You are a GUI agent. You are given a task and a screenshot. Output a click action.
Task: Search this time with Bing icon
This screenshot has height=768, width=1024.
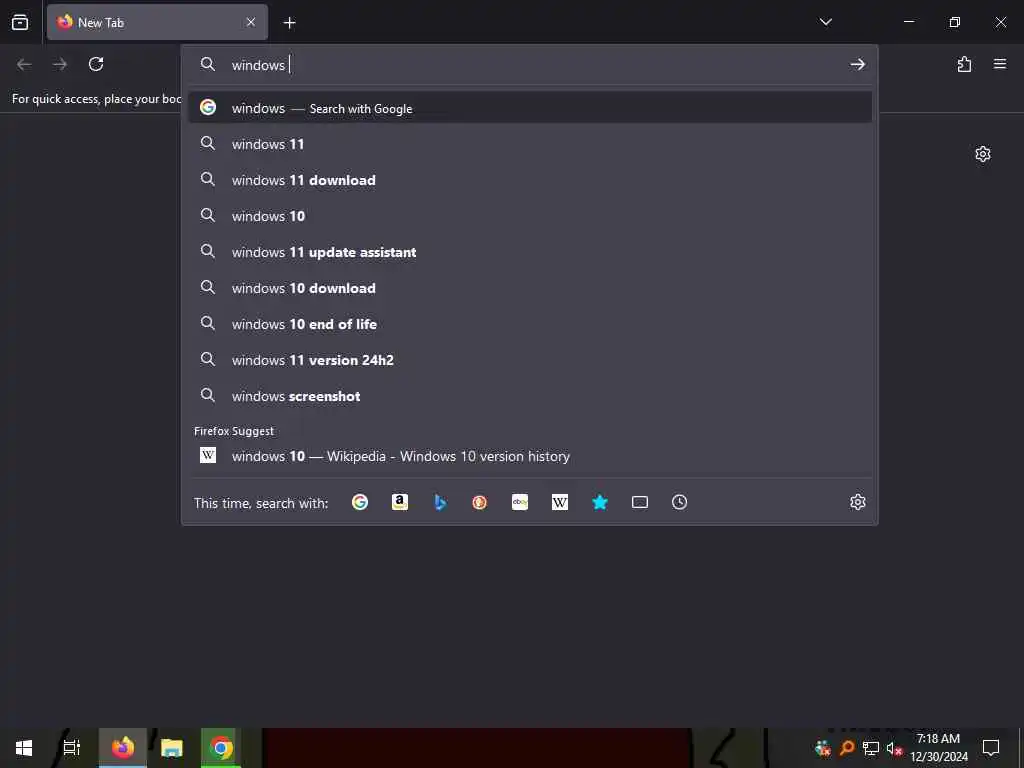tap(440, 502)
